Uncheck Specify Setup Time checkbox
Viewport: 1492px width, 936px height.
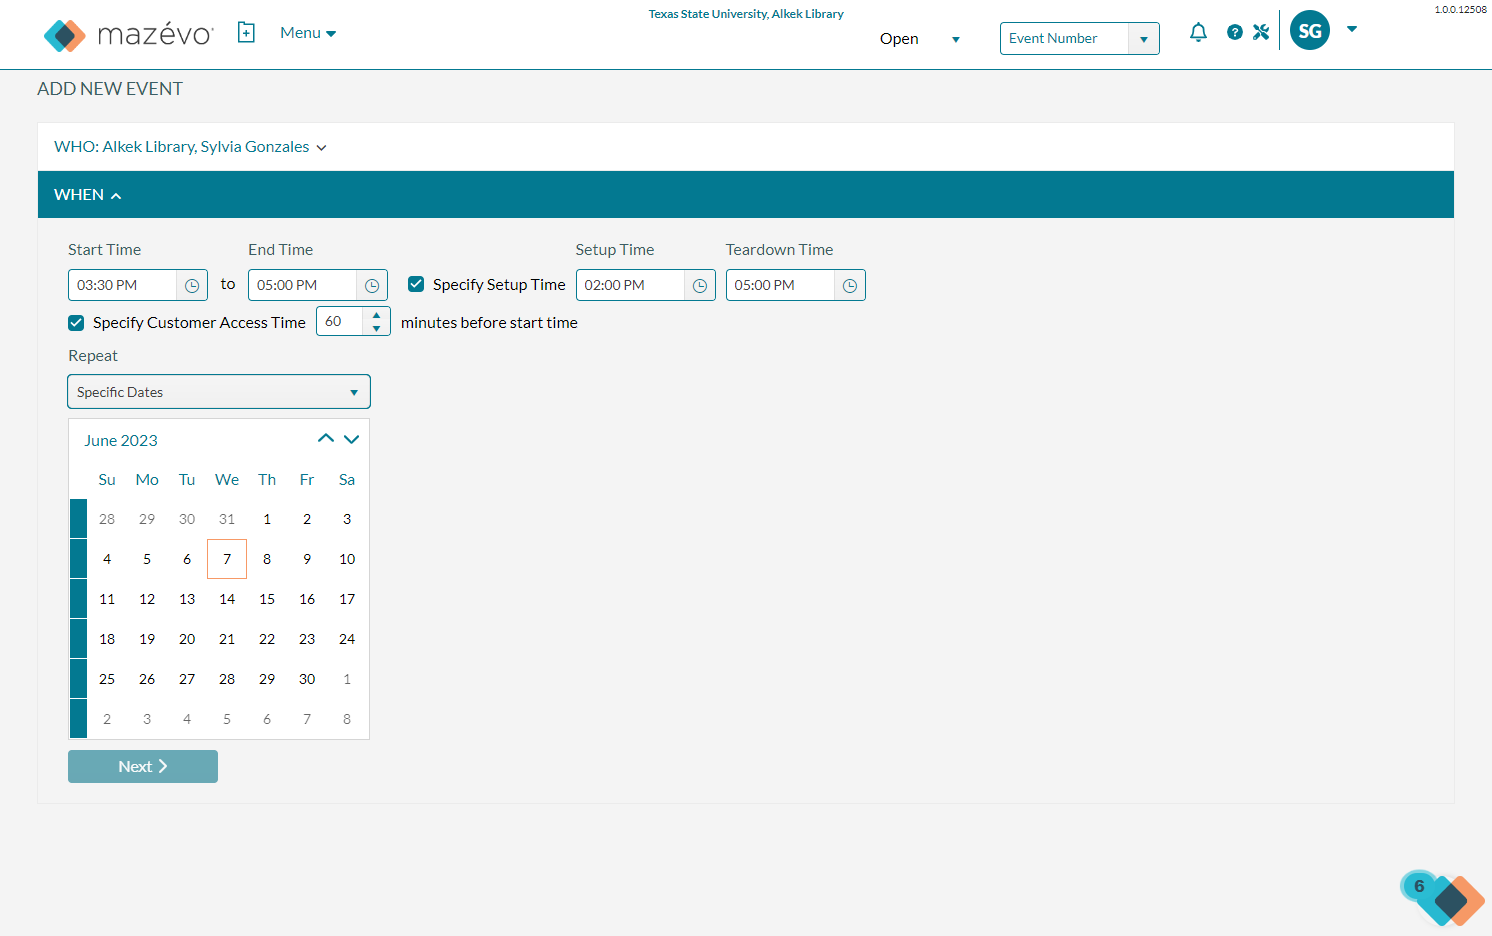tap(416, 284)
